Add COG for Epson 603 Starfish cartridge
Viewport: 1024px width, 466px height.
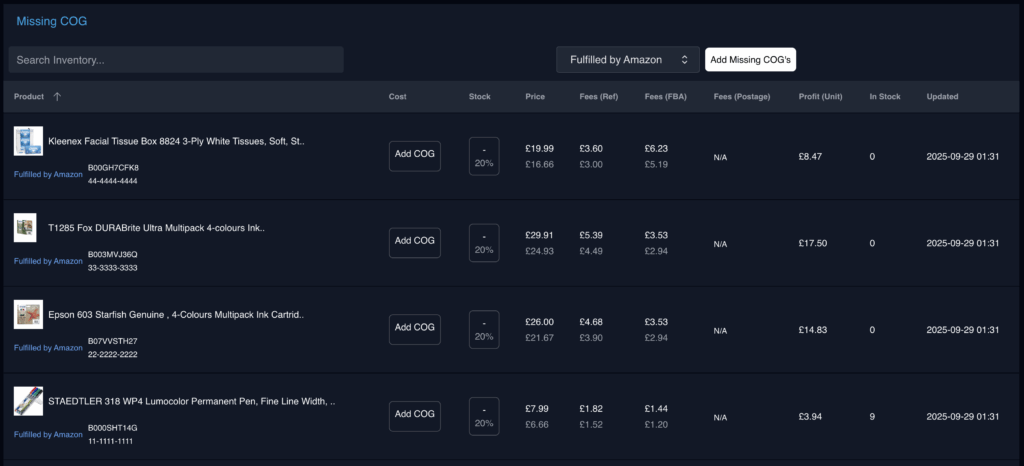[x=414, y=328]
